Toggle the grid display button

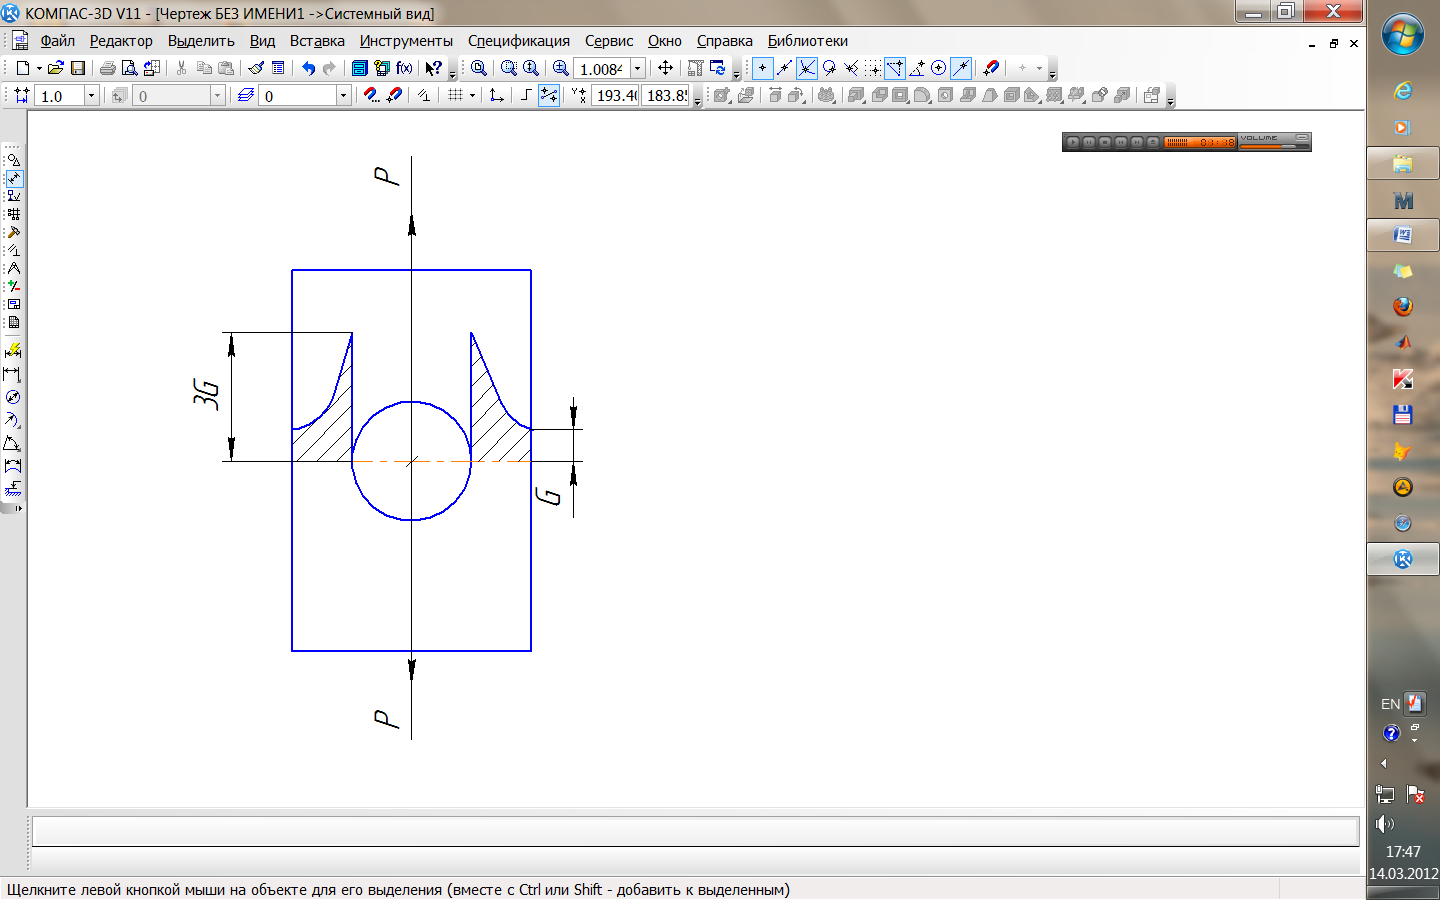(455, 95)
